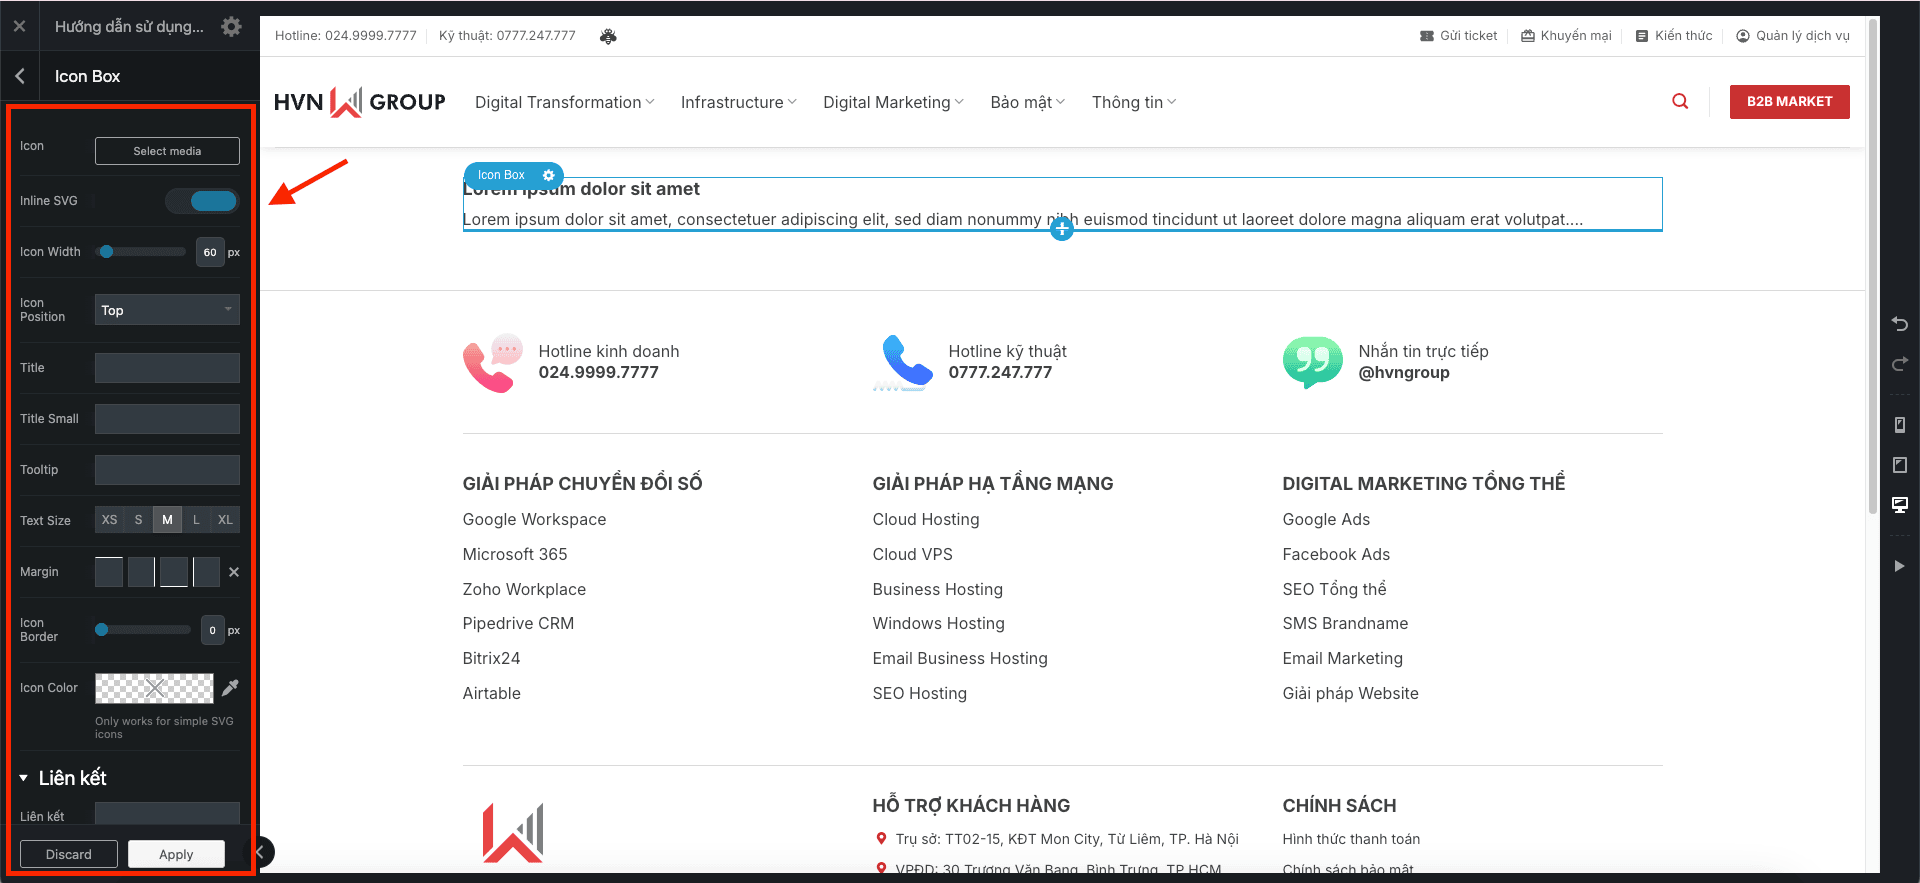The height and width of the screenshot is (883, 1920).
Task: Click the Icon Box element options gear
Action: coord(548,175)
